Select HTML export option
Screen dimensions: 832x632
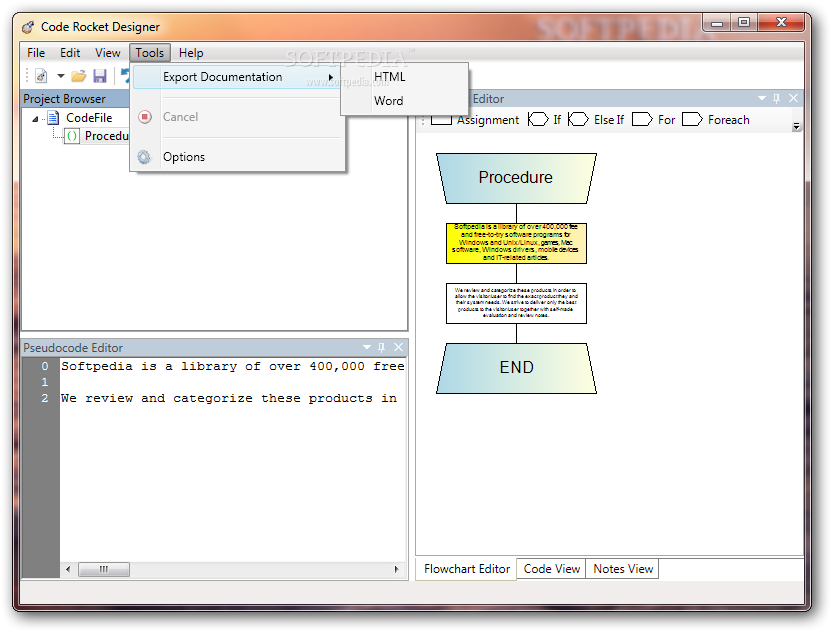point(389,77)
